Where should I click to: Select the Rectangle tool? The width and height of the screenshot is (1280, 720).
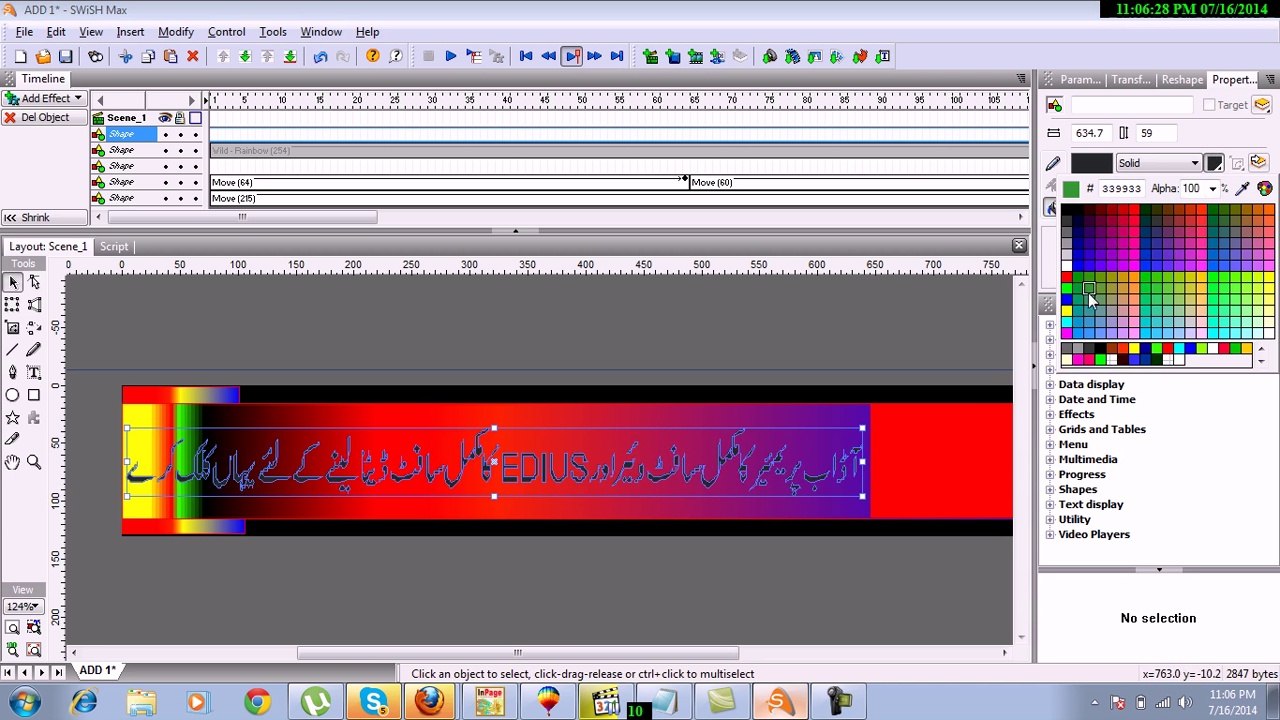[34, 395]
